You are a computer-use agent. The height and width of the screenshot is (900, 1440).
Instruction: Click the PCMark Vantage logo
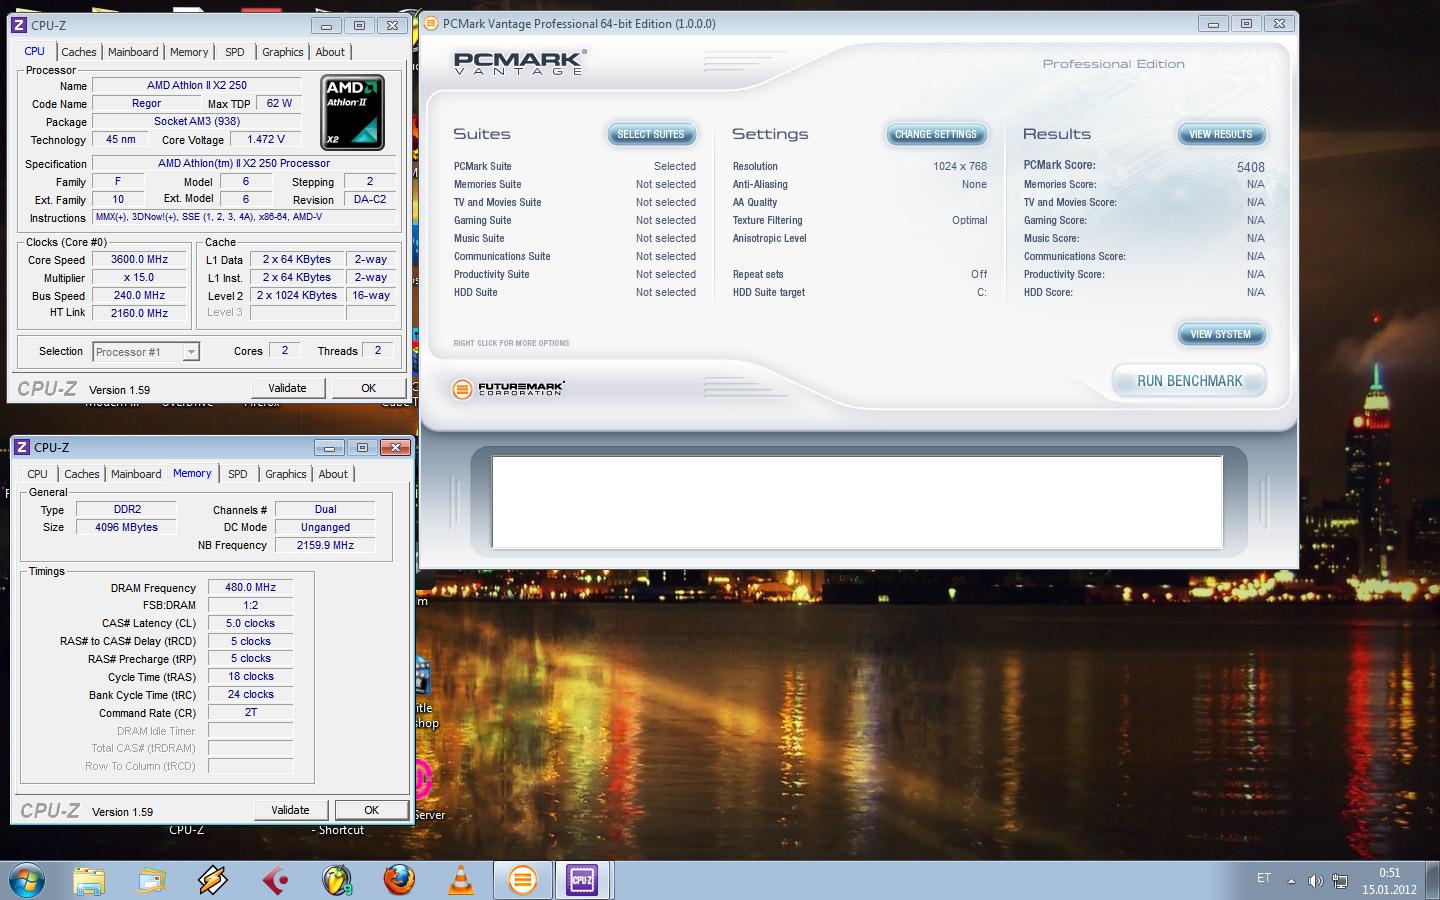pos(520,62)
